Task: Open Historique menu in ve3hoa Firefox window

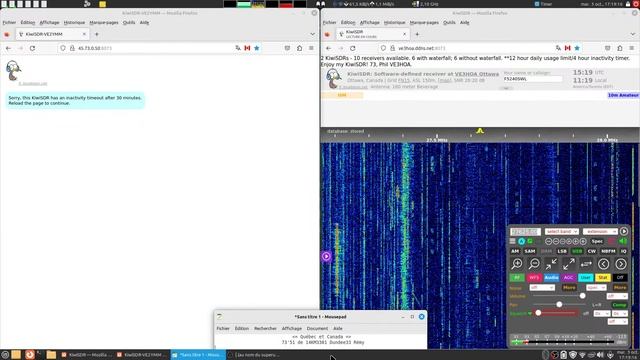Action: click(394, 22)
